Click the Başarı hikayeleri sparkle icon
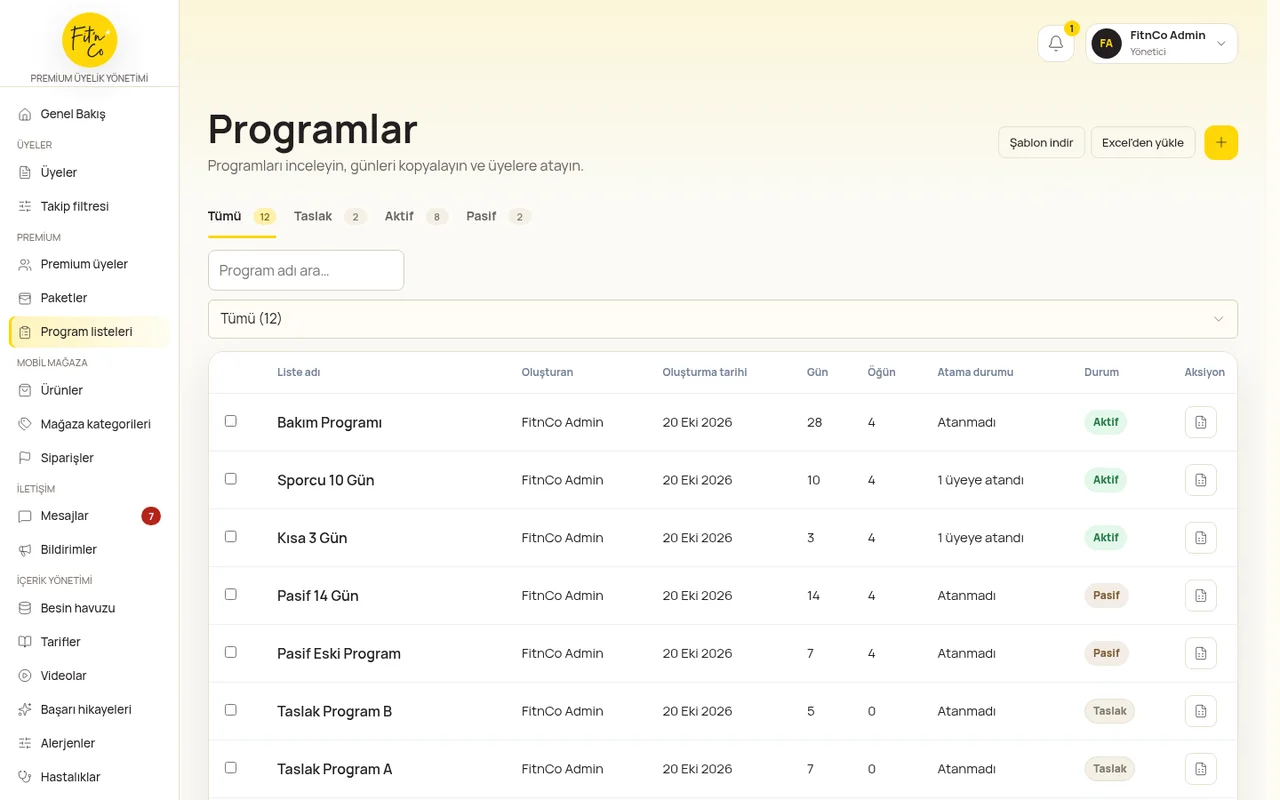Screen dimensions: 1280x800 point(25,710)
